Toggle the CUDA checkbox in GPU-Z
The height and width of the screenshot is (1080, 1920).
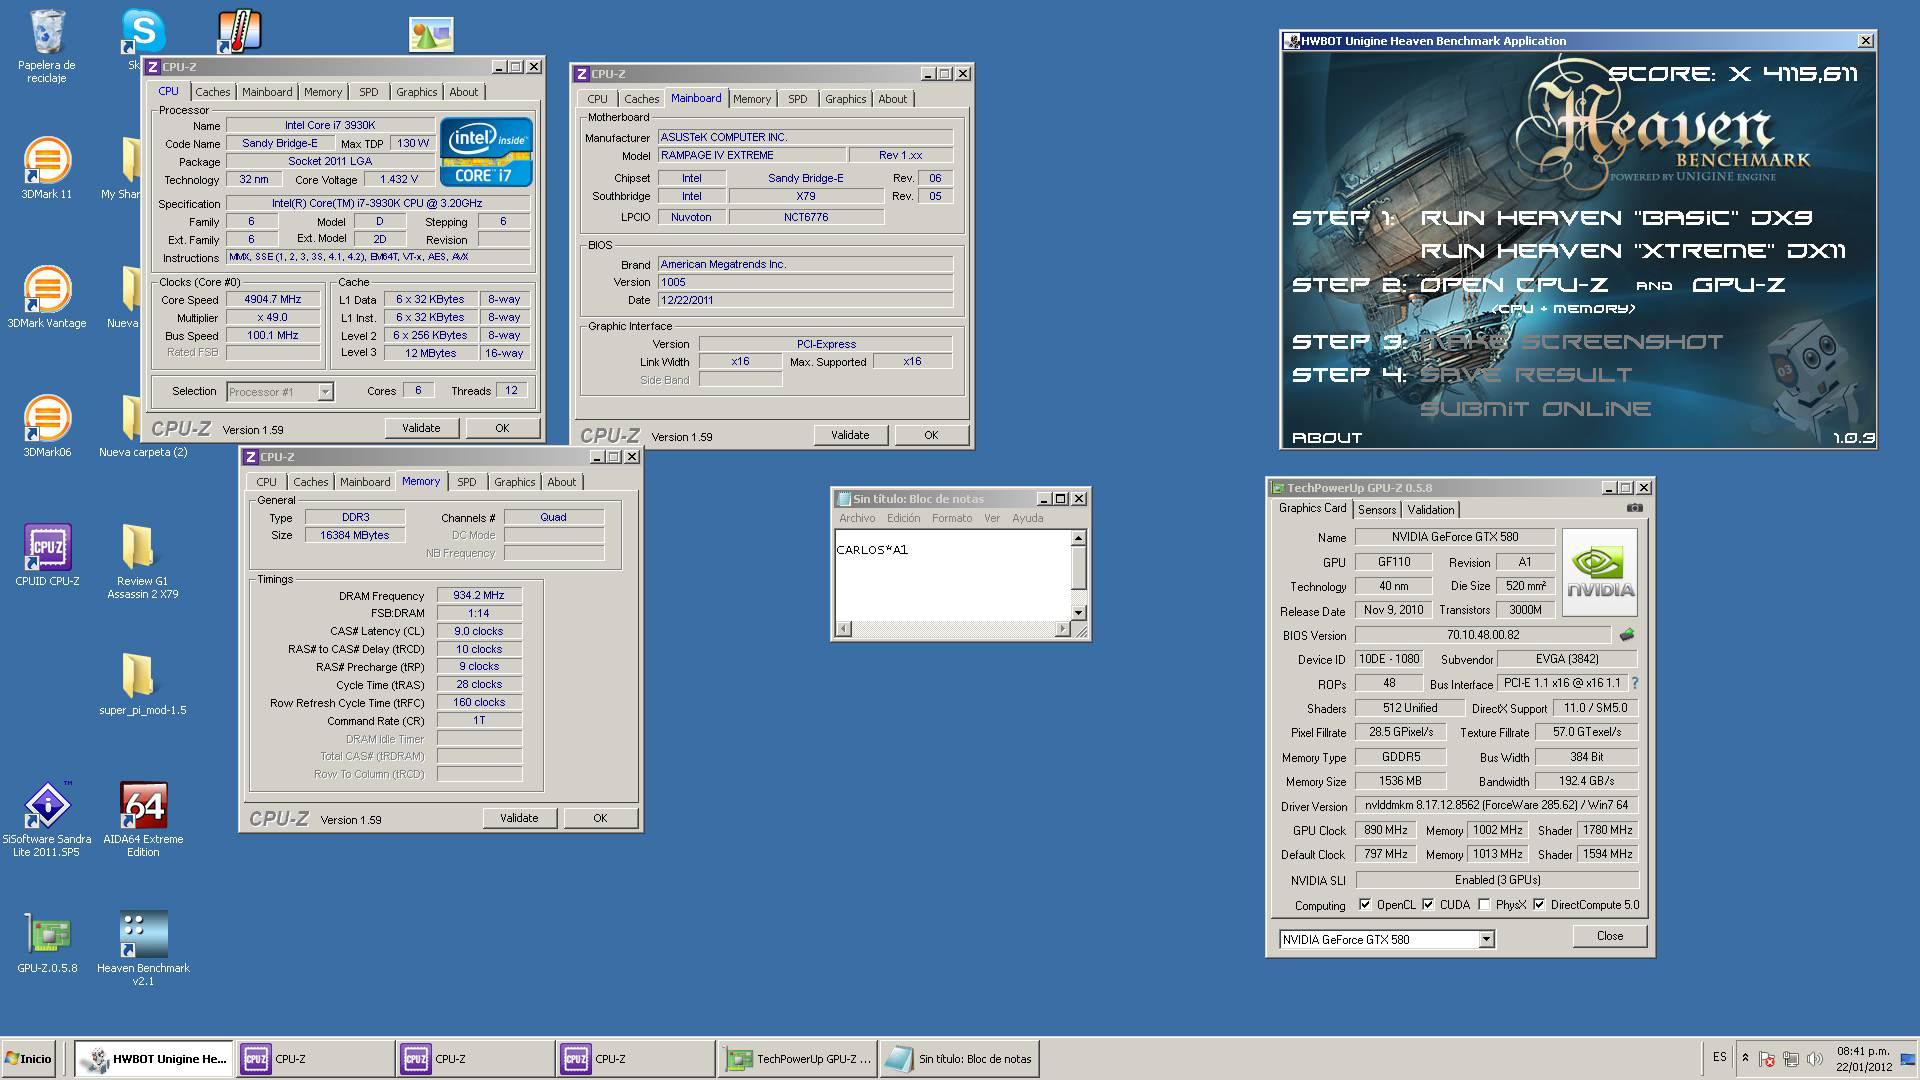click(1428, 904)
